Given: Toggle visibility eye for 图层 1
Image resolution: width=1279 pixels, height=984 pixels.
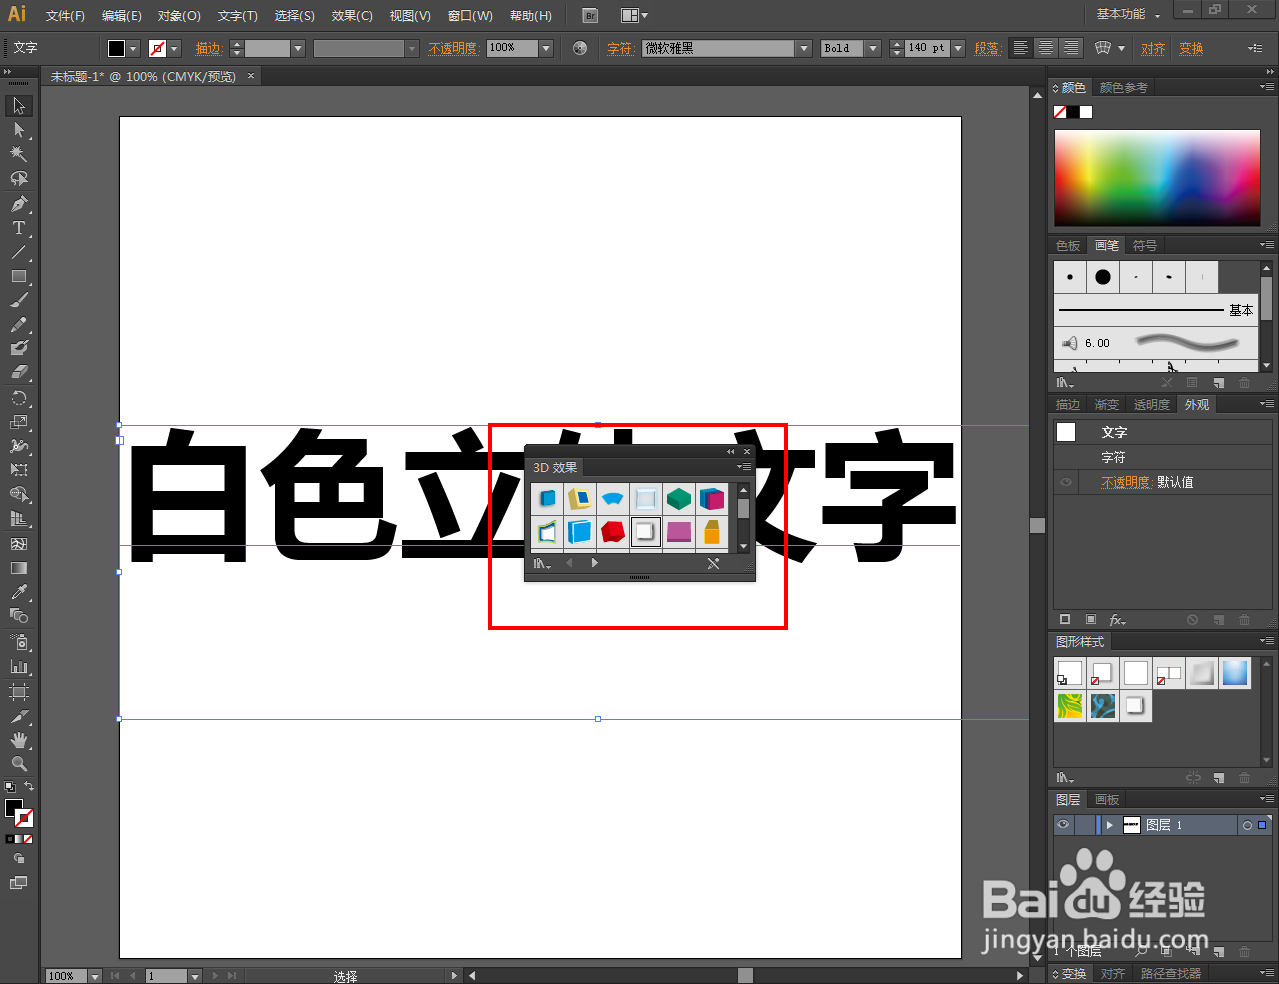Looking at the screenshot, I should point(1063,825).
